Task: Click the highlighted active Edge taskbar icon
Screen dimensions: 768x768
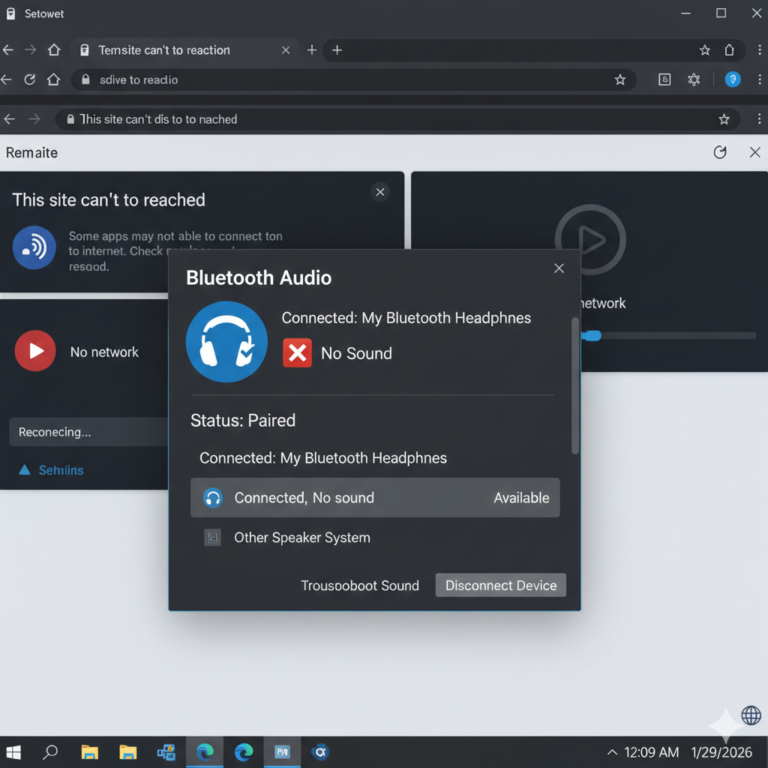Action: 205,752
